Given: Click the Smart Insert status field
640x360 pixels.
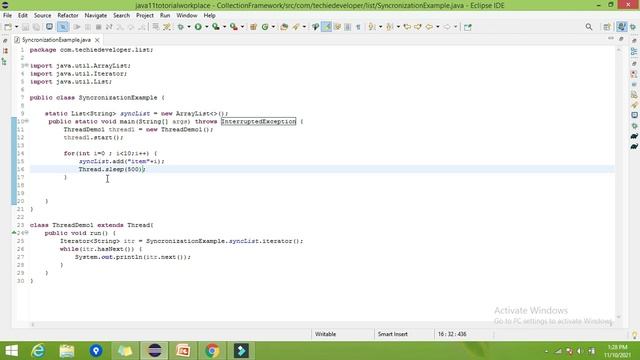Looking at the screenshot, I should tap(392, 334).
